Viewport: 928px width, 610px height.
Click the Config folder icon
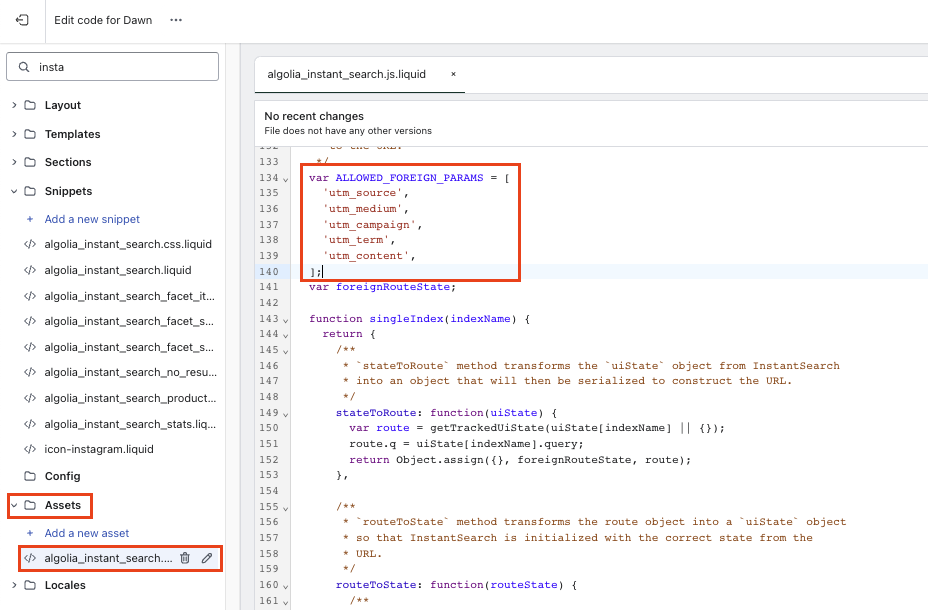[x=30, y=476]
